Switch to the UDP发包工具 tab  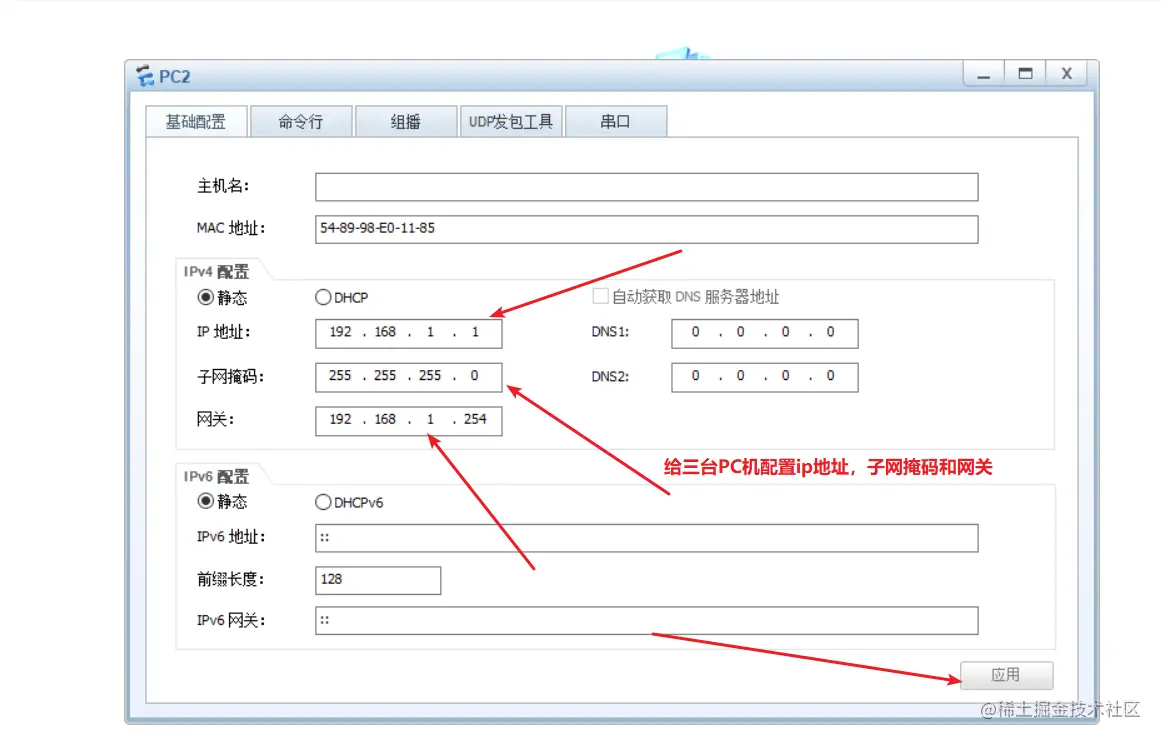[x=511, y=122]
